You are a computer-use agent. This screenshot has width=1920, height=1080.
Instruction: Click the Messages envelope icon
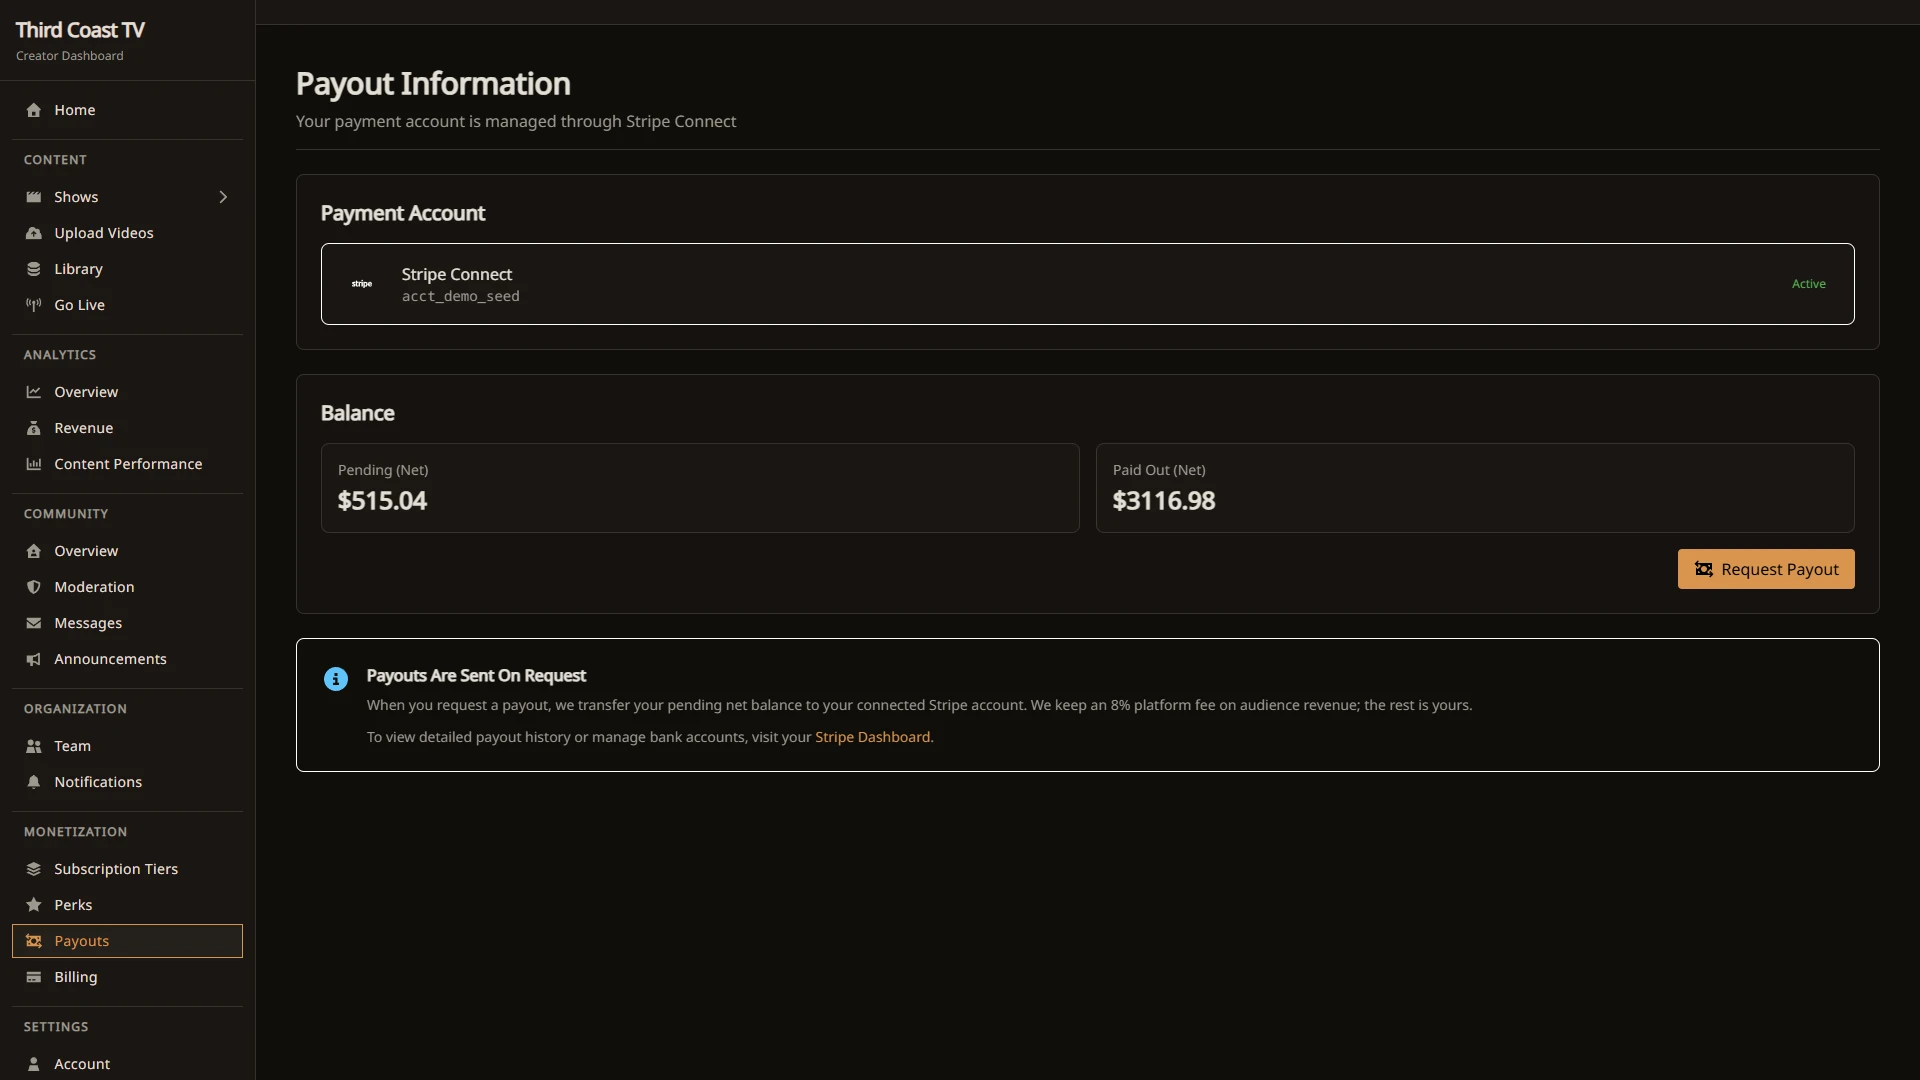click(x=34, y=623)
